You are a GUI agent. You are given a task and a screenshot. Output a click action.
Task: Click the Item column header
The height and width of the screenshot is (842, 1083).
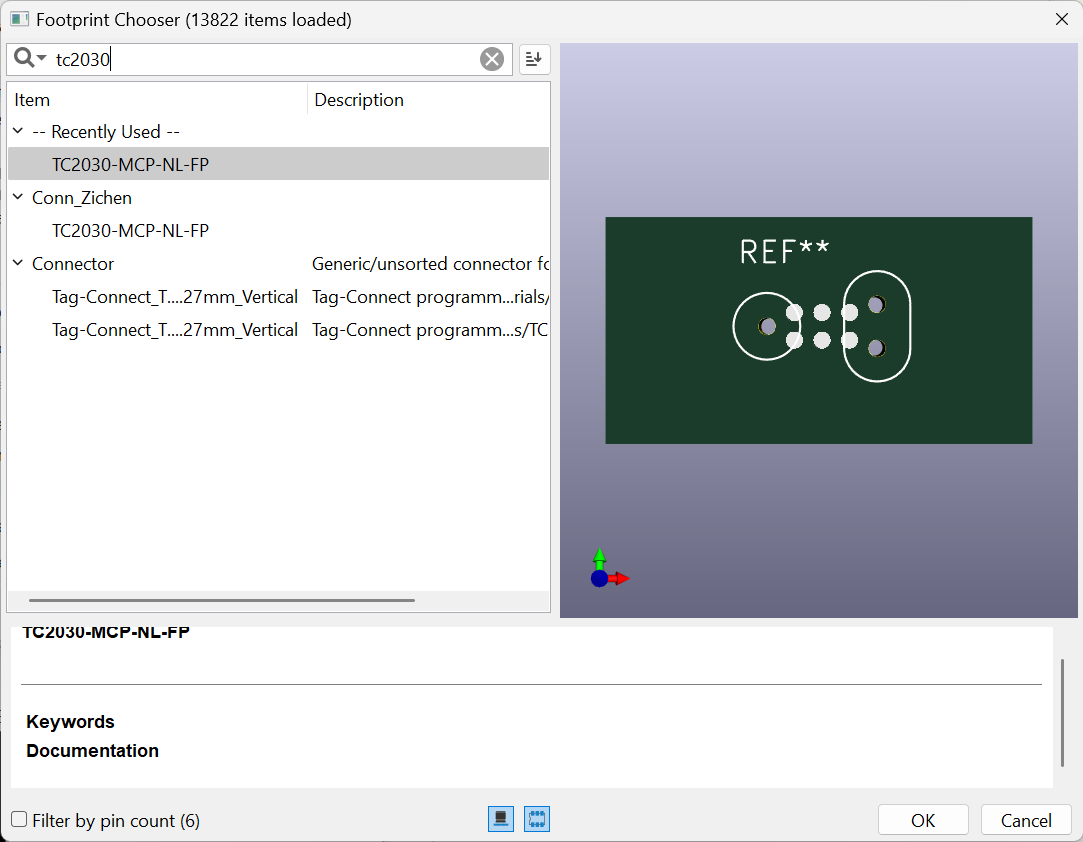click(157, 100)
